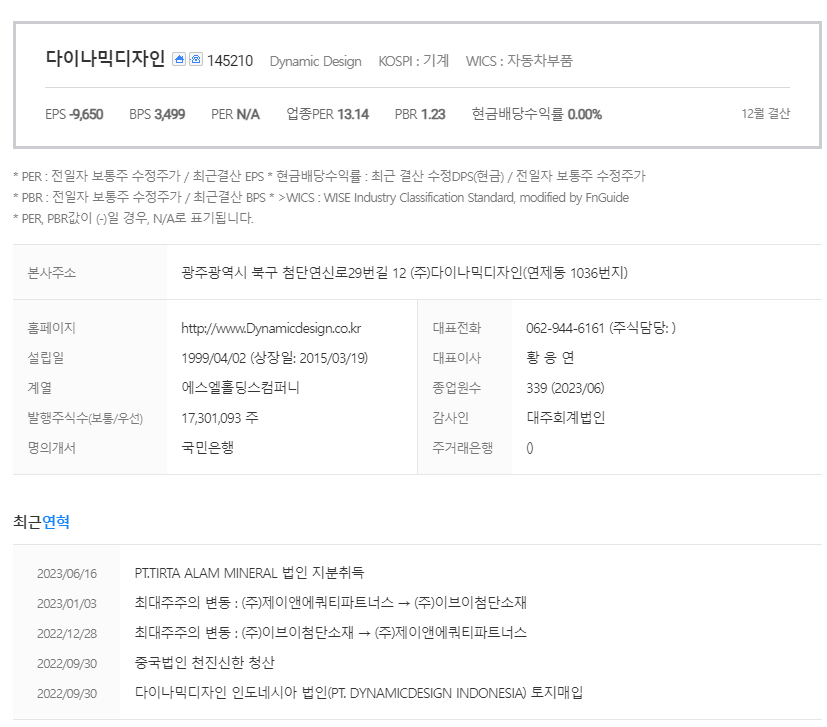Click the 최근연혁 section heading
Screen dimensions: 827x727
(41, 522)
